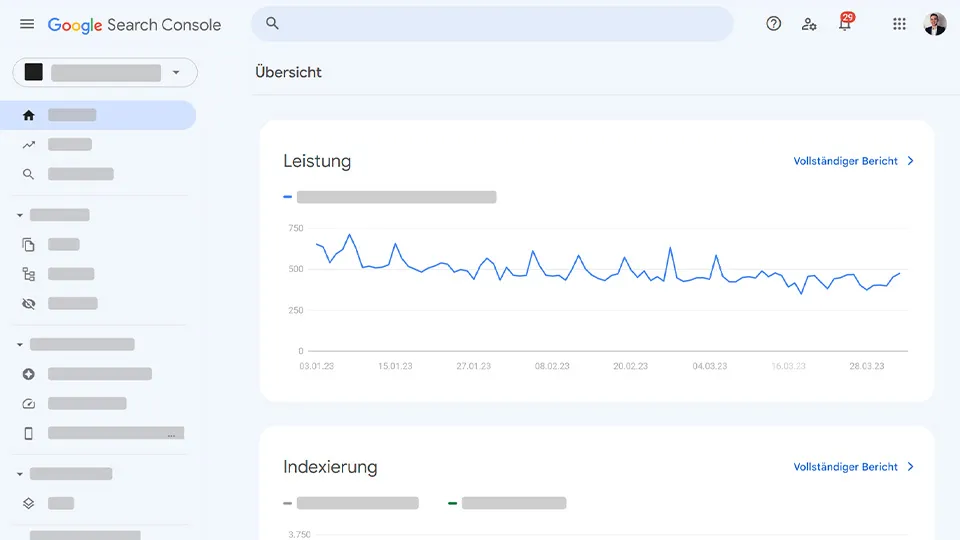
Task: Open the notifications bell with badge 29
Action: point(846,23)
